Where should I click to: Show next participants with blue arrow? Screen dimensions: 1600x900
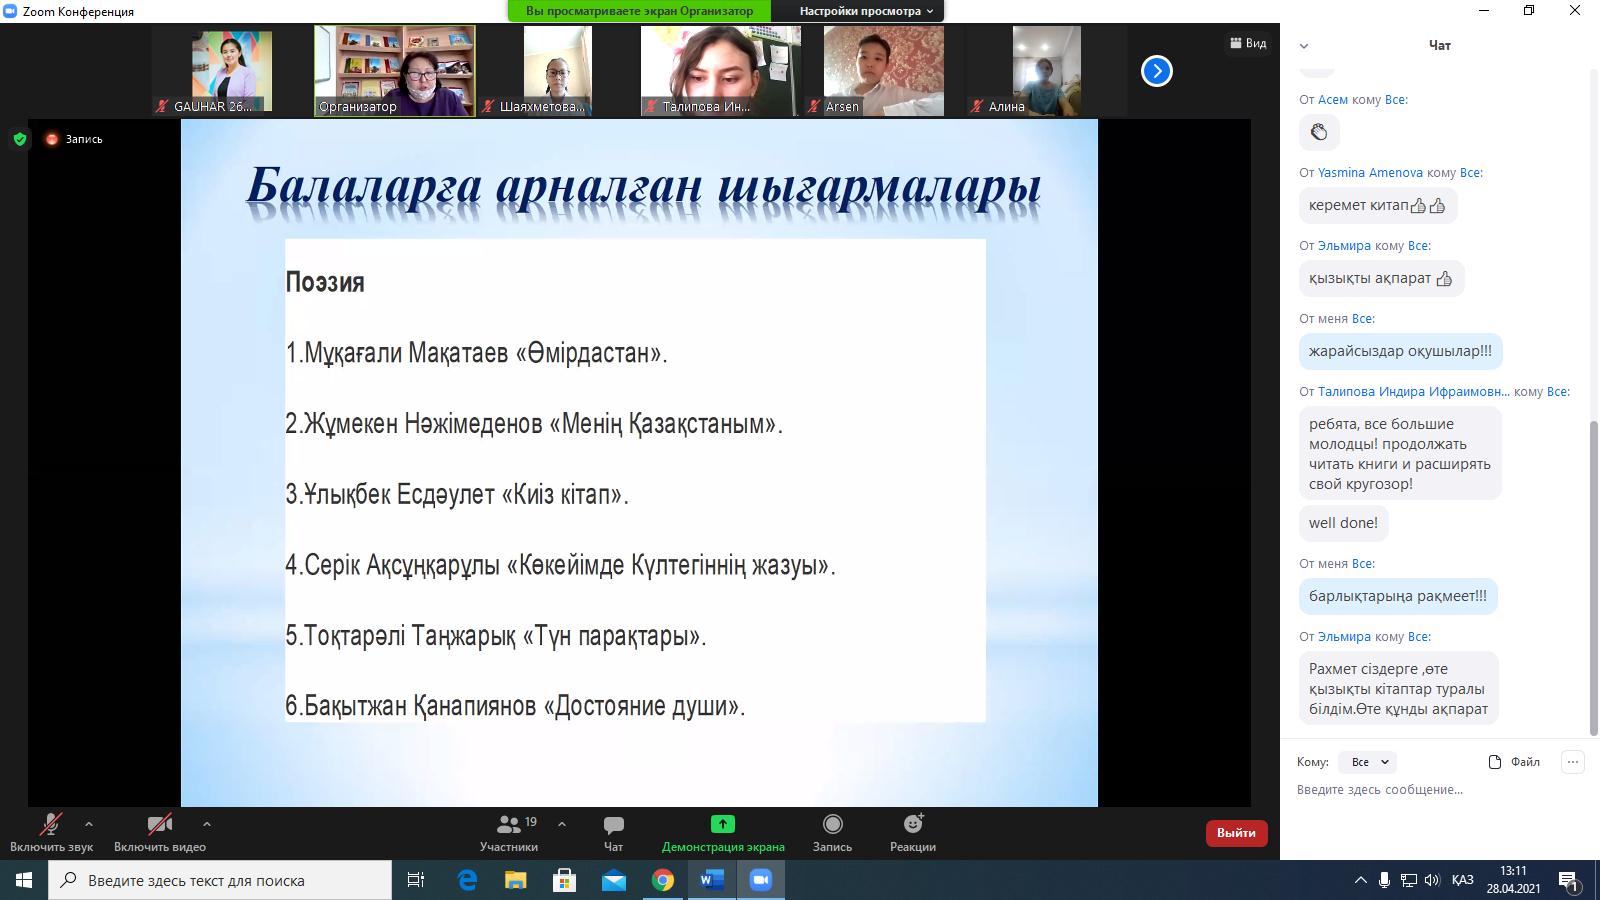(1157, 71)
